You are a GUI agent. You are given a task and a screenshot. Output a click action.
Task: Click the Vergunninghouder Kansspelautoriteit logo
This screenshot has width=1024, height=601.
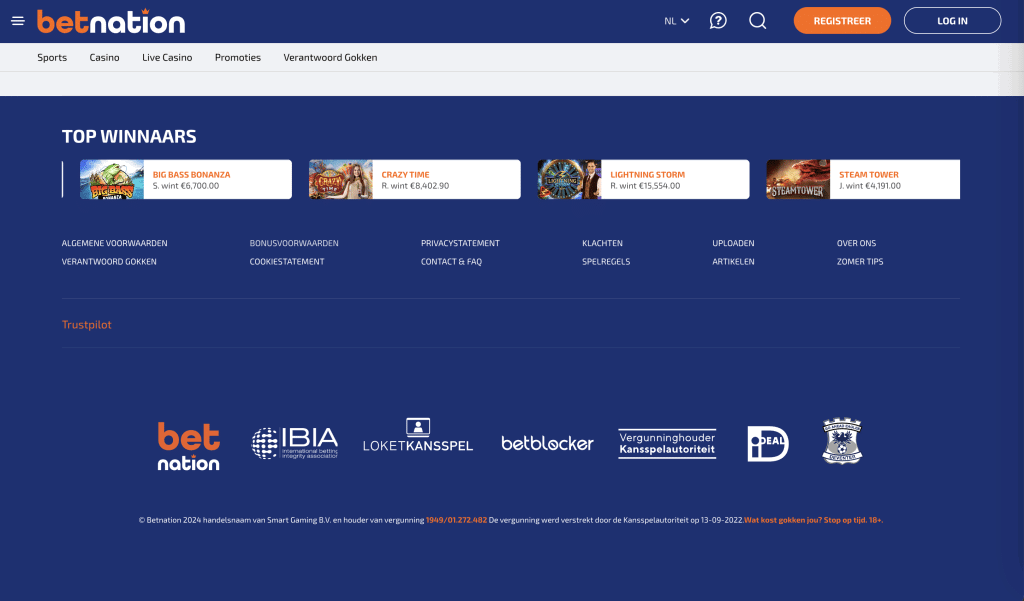[x=667, y=444]
